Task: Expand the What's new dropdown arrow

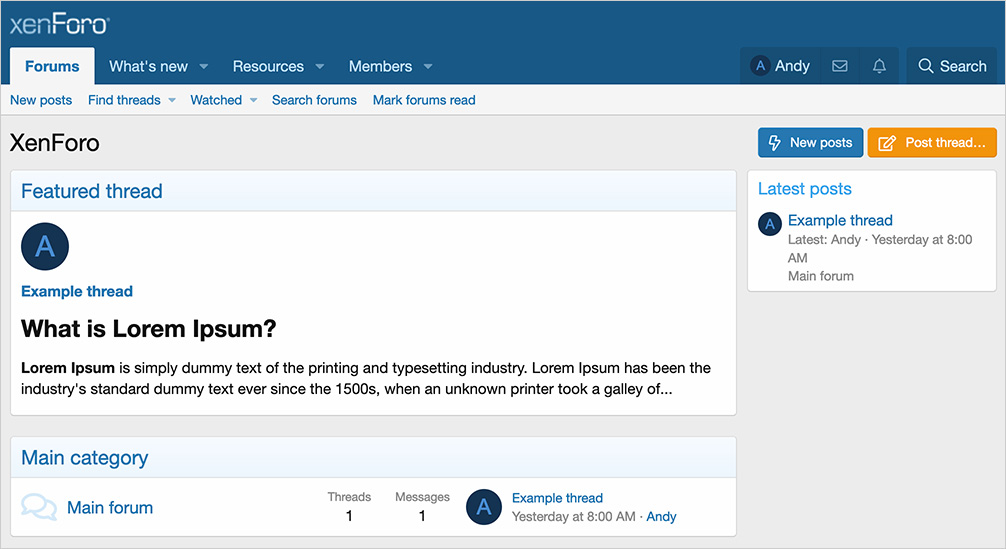Action: 204,67
